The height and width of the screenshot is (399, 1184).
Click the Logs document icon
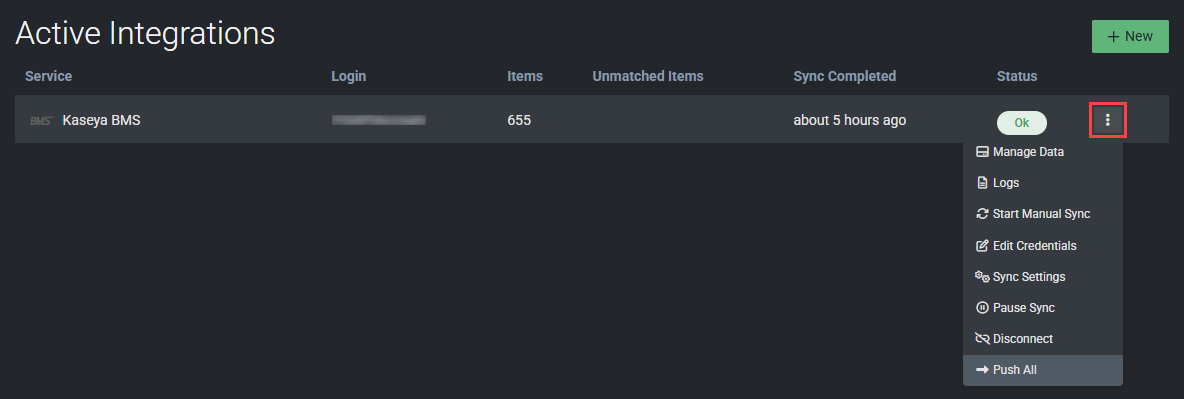point(982,183)
